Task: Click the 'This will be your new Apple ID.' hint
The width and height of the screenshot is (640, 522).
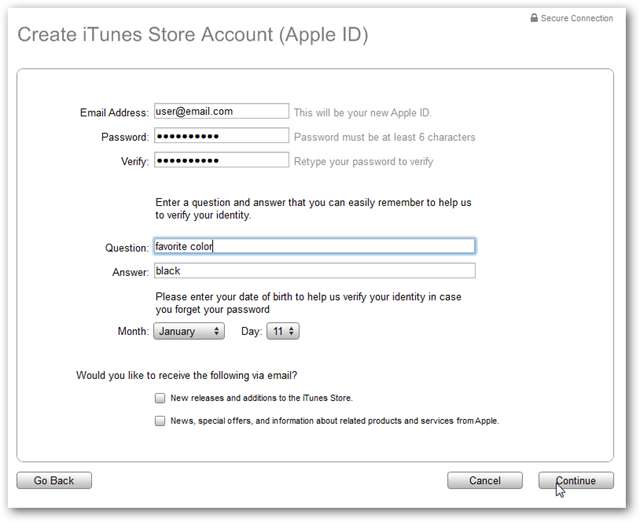Action: coord(362,113)
